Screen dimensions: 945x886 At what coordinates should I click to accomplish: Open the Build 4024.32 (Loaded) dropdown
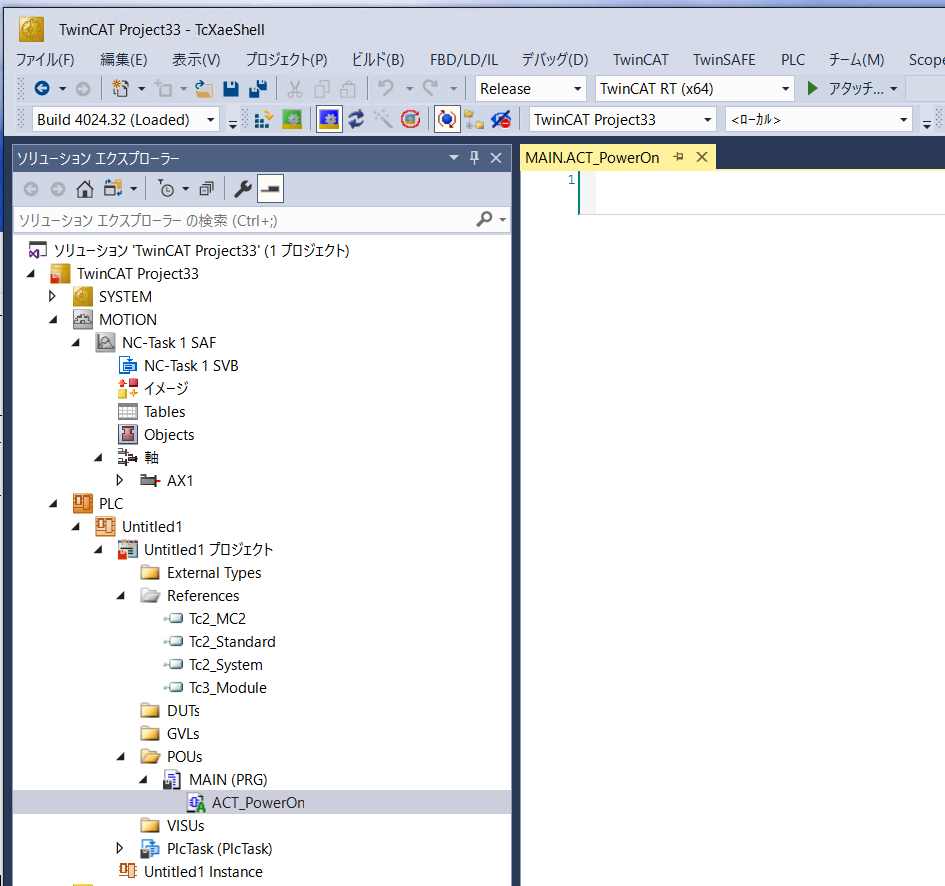click(210, 120)
